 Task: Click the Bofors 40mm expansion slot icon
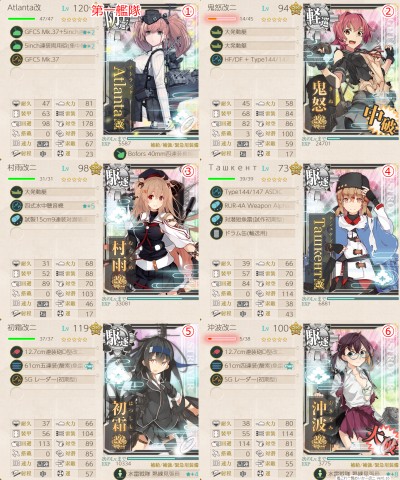[120, 154]
